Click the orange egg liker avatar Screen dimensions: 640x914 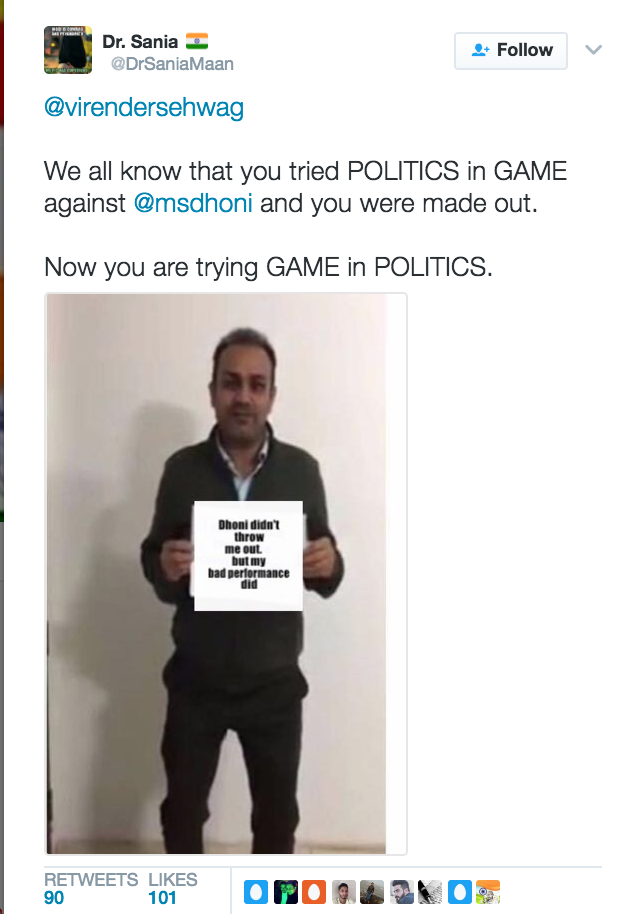coord(314,892)
